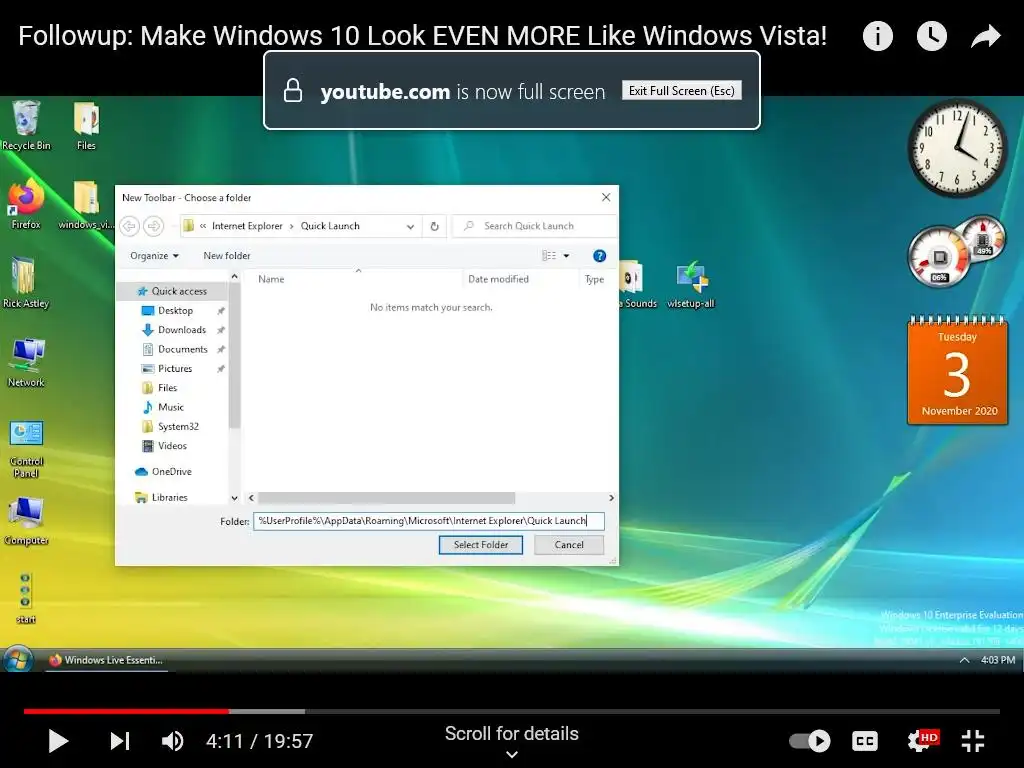This screenshot has height=768, width=1024.
Task: Sort by Date modified column header
Action: (x=498, y=280)
